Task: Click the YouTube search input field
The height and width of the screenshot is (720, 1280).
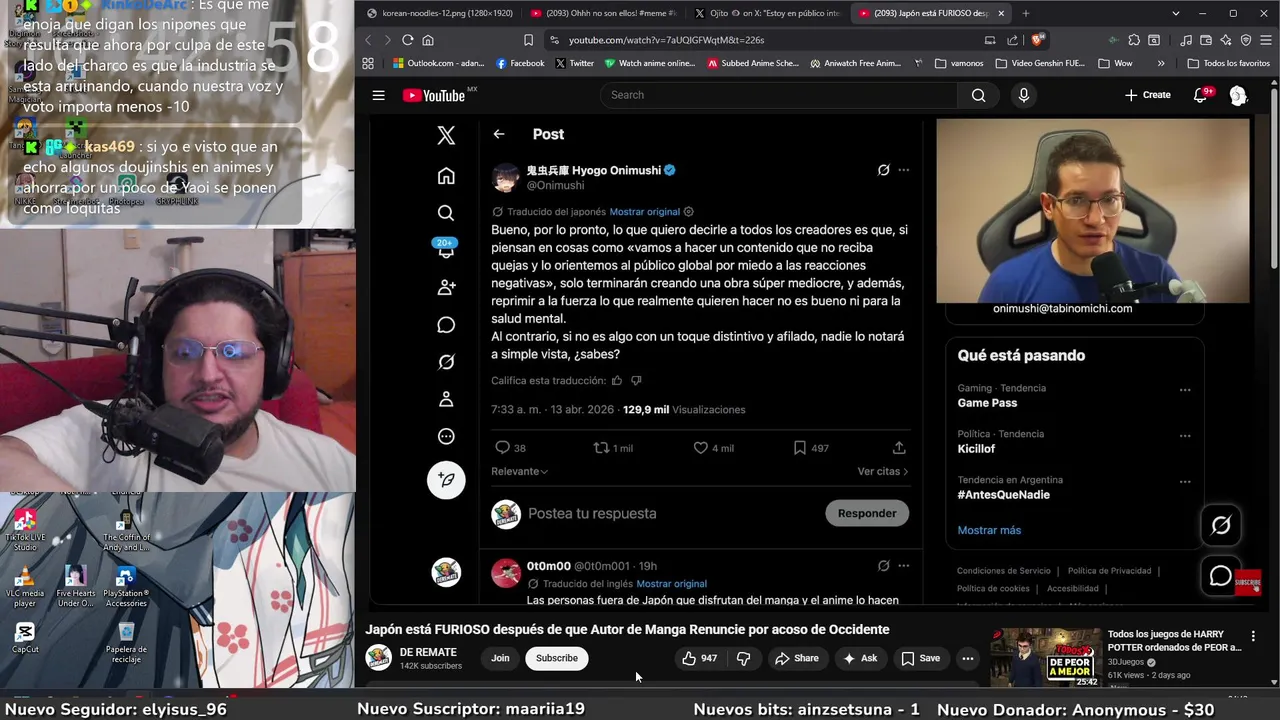Action: click(x=779, y=95)
